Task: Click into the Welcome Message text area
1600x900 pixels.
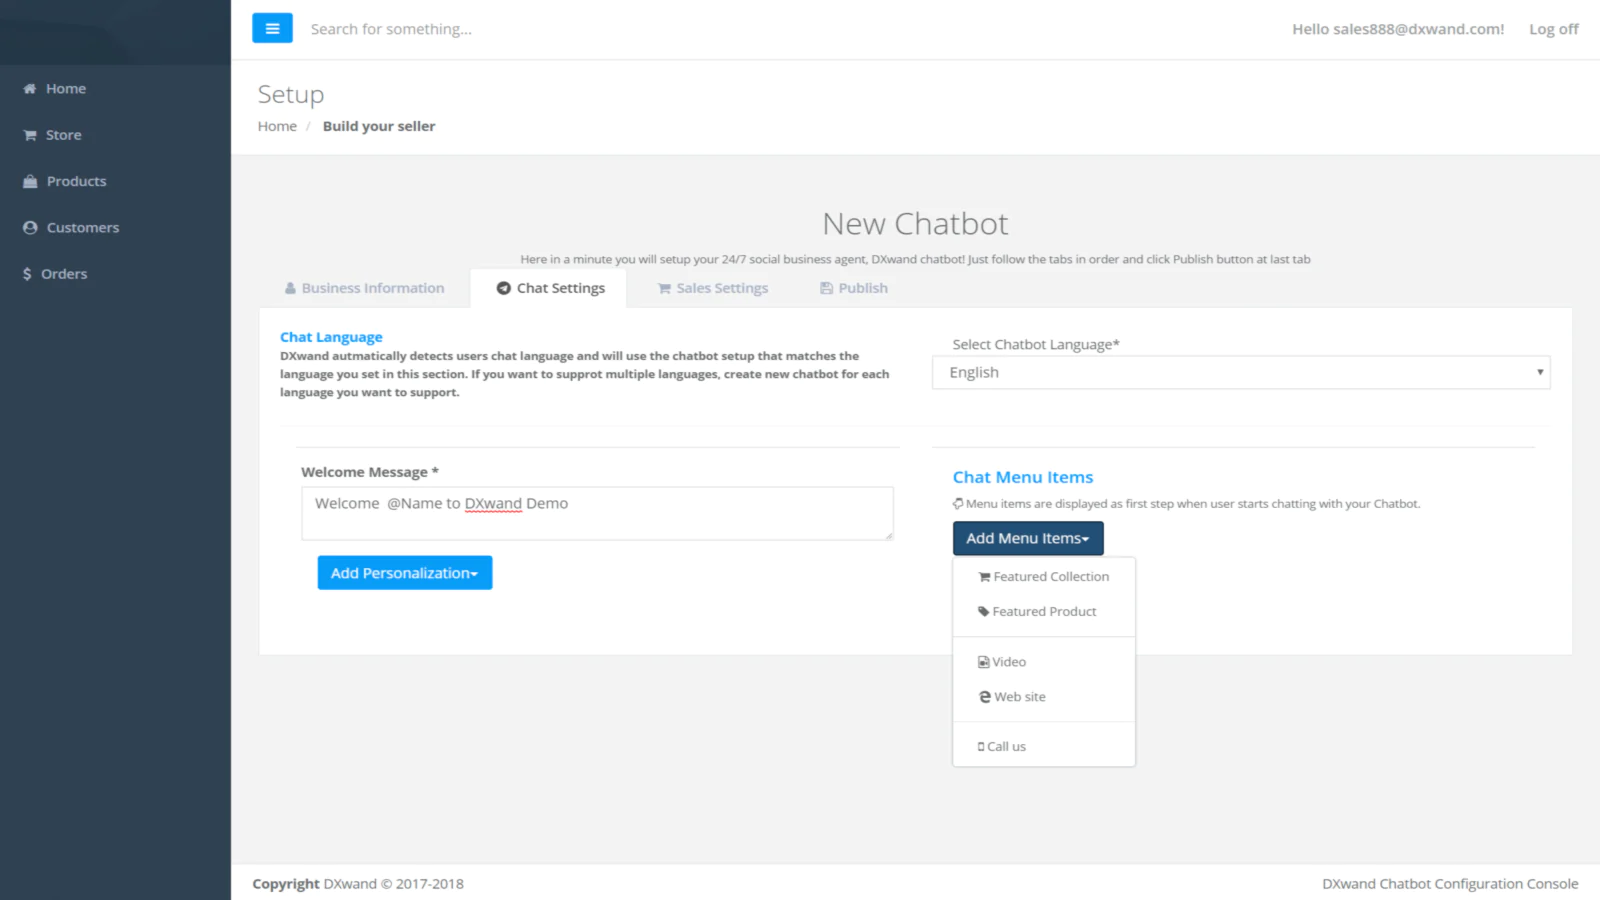Action: coord(597,514)
